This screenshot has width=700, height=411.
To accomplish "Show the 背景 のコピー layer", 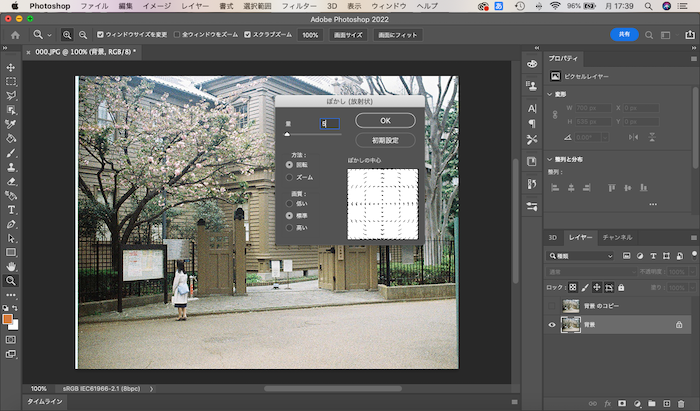I will [x=552, y=306].
